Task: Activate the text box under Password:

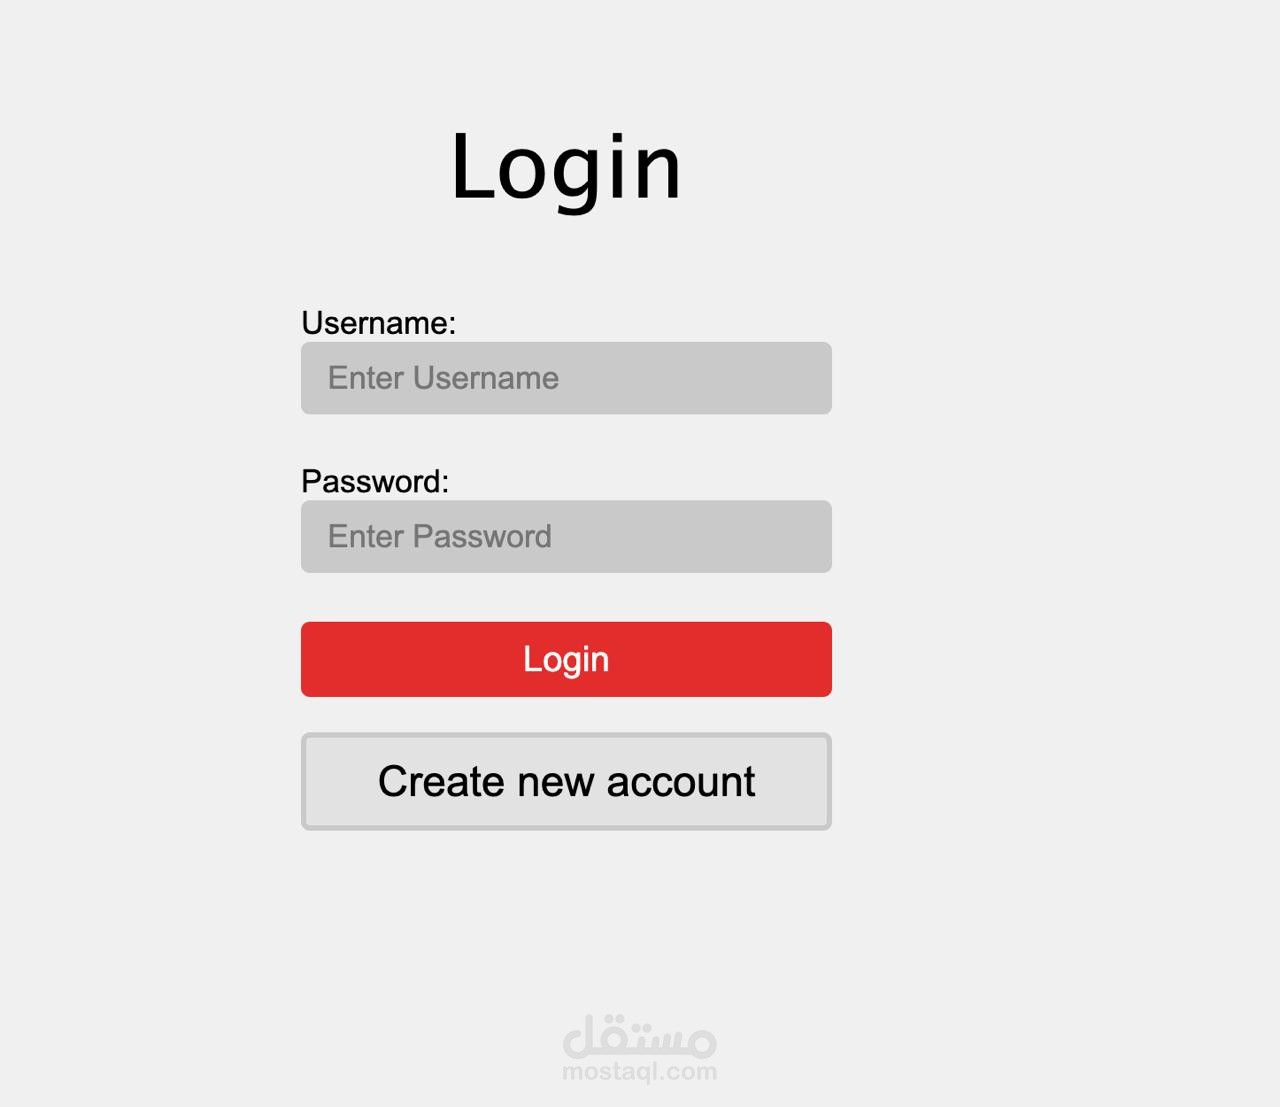Action: (566, 537)
